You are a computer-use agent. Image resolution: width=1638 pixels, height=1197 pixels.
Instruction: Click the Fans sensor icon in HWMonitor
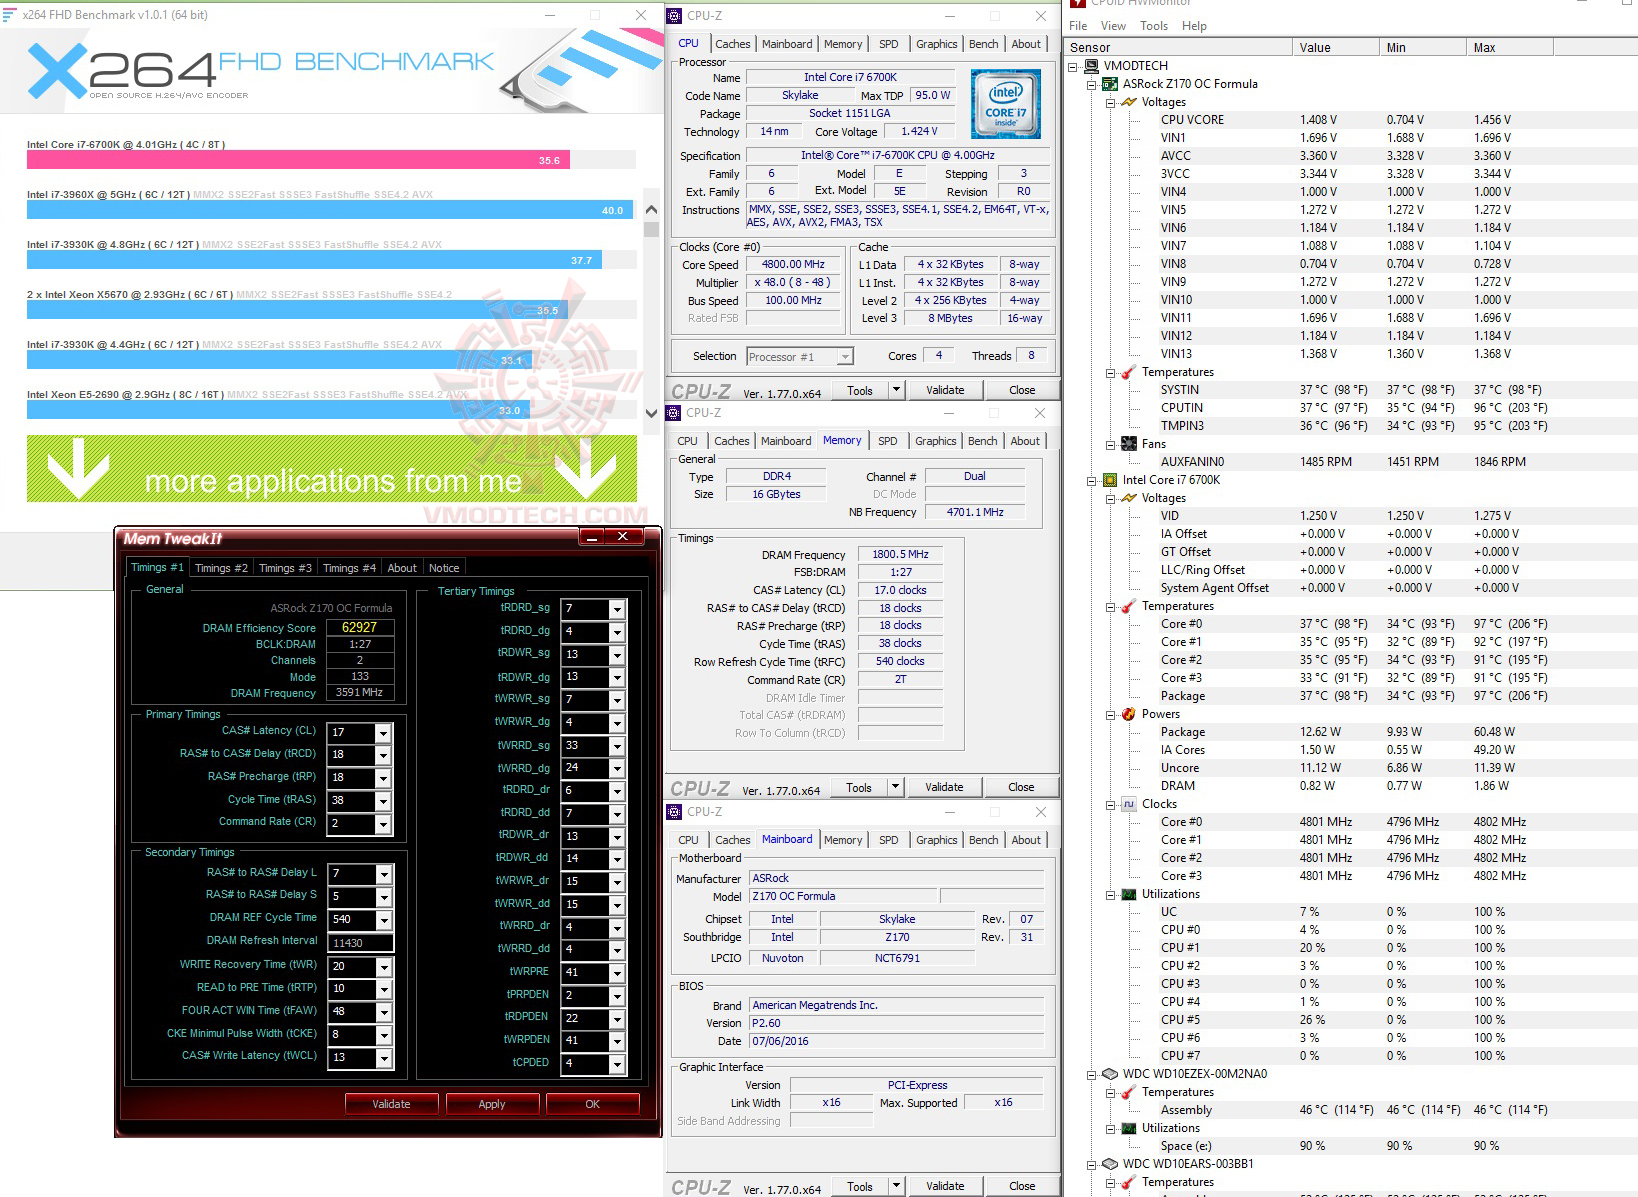pyautogui.click(x=1127, y=443)
